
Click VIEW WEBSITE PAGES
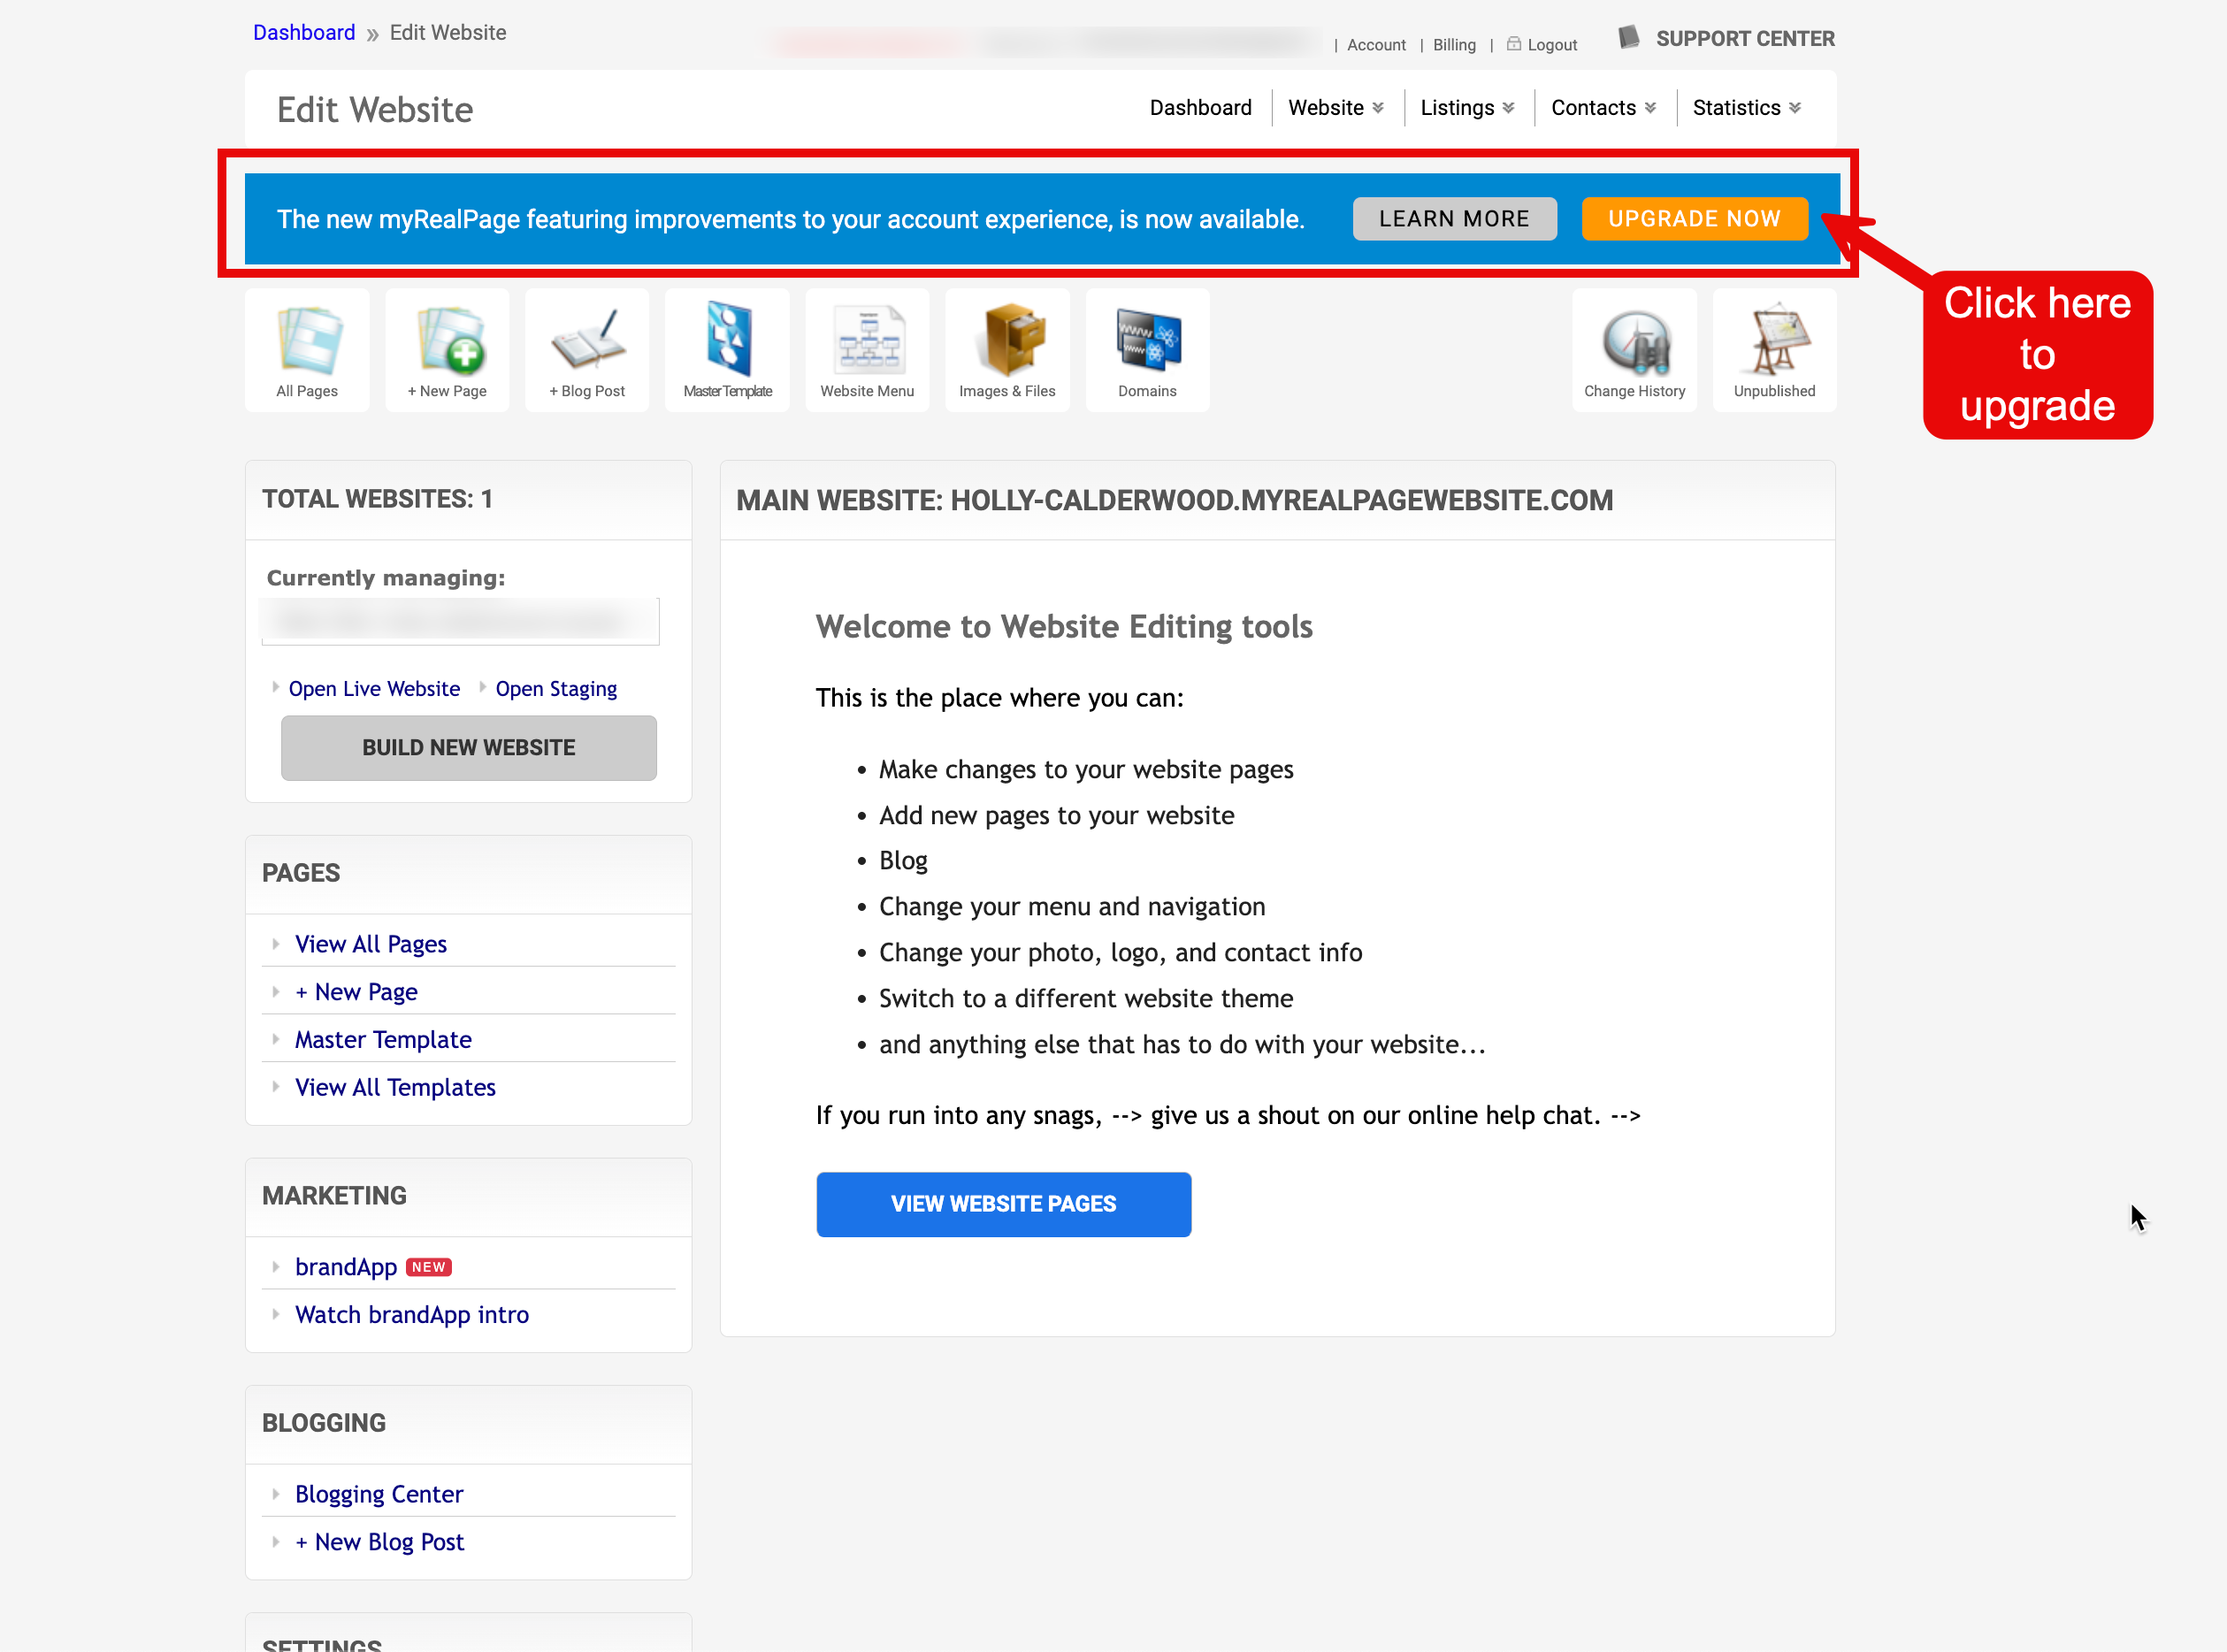[1003, 1204]
